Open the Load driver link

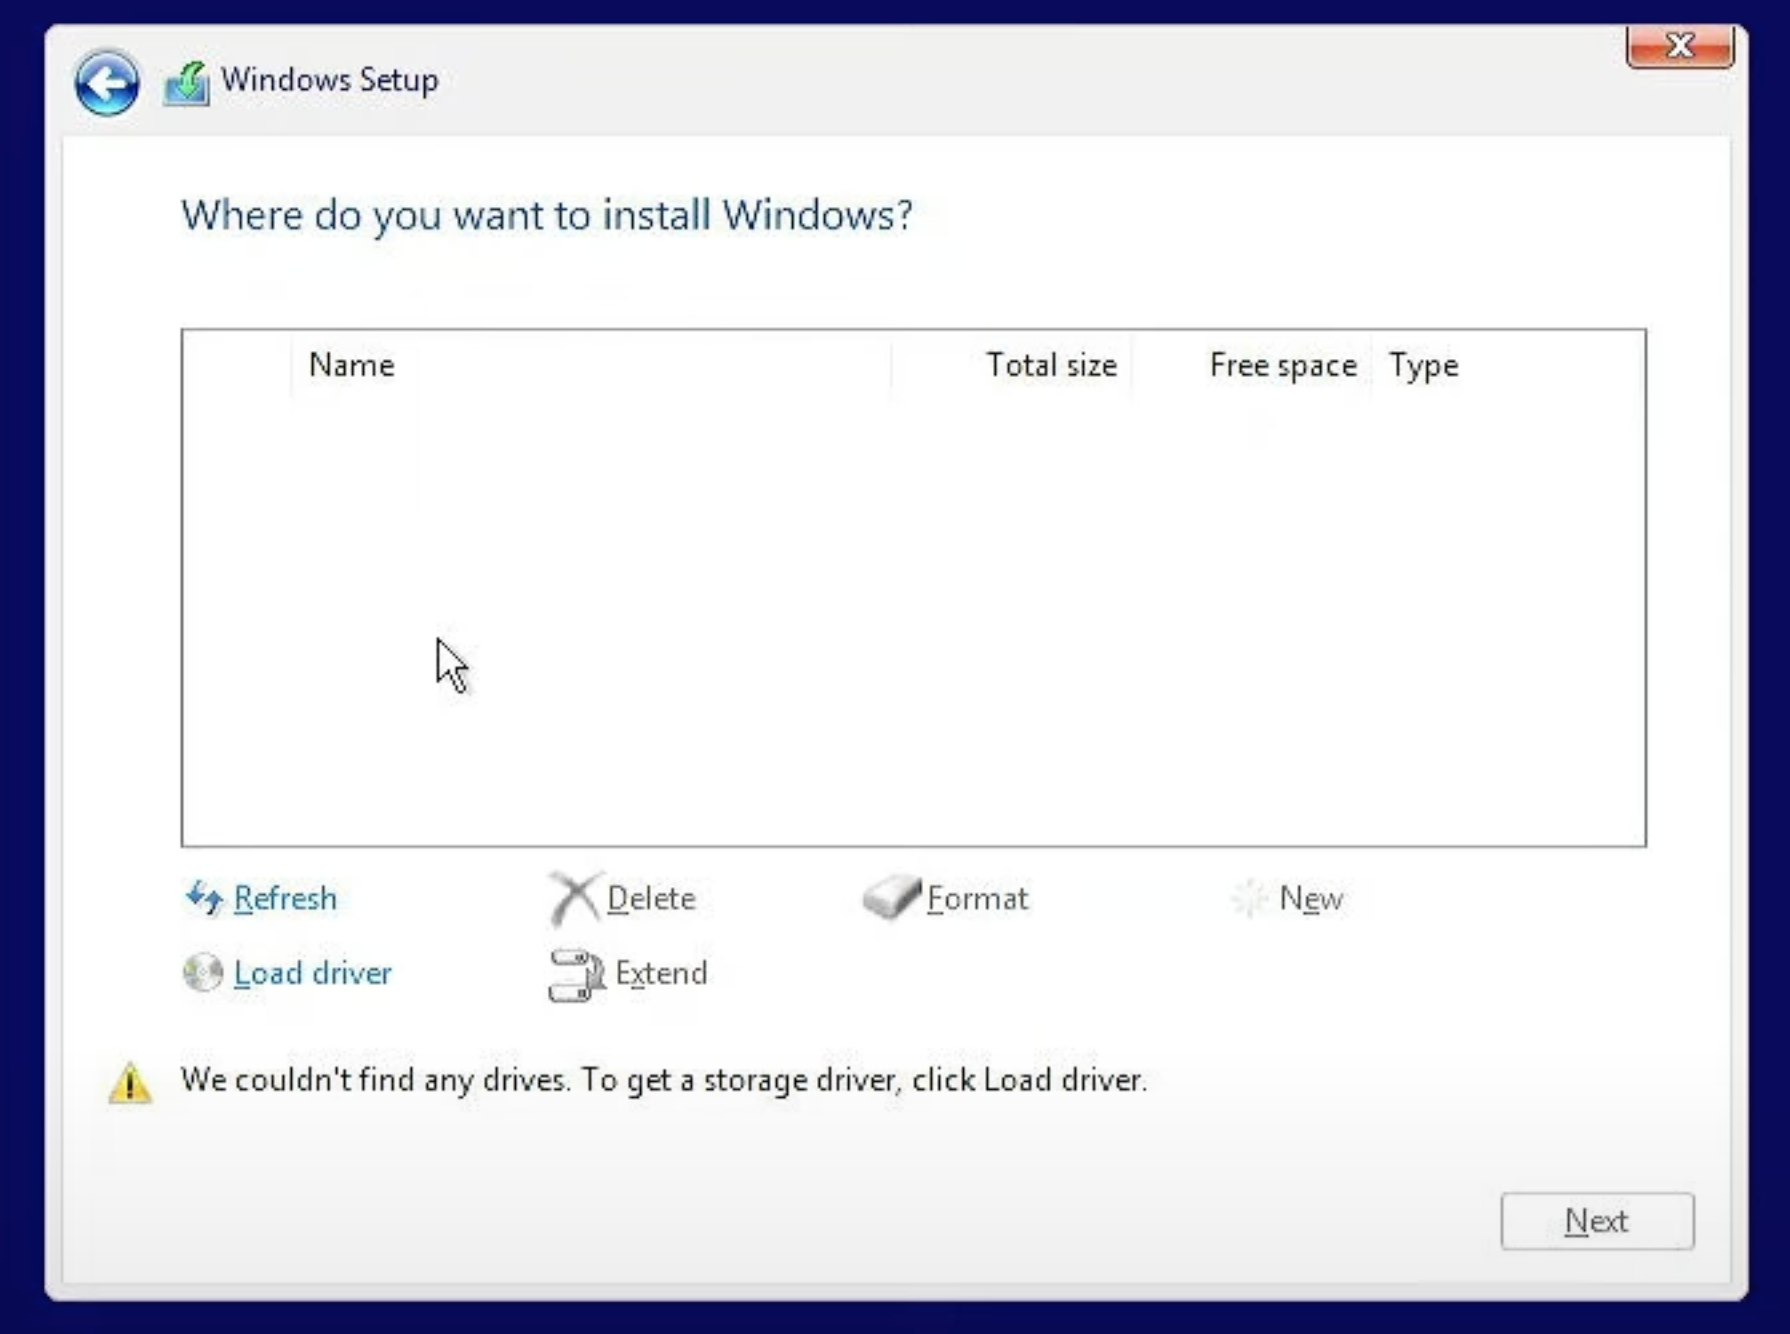pos(312,973)
